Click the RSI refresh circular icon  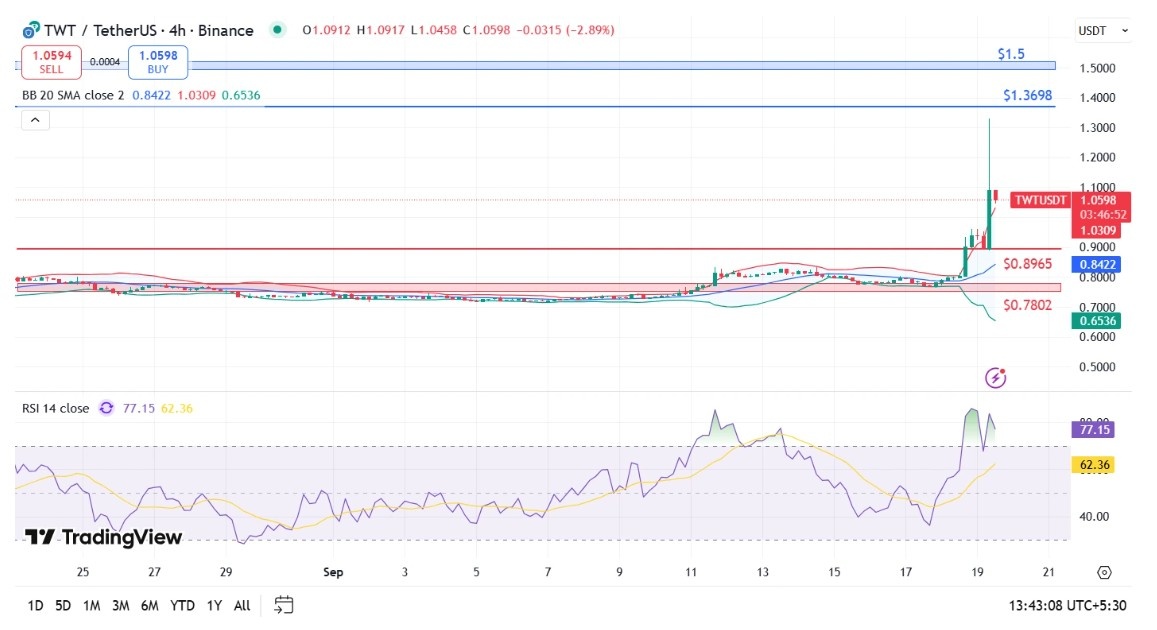click(x=106, y=408)
